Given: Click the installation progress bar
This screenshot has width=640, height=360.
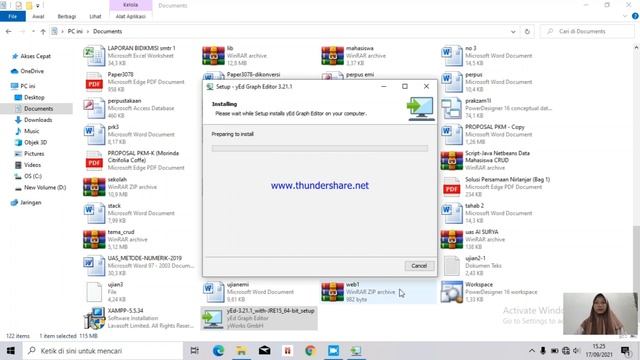Looking at the screenshot, I should 320,148.
